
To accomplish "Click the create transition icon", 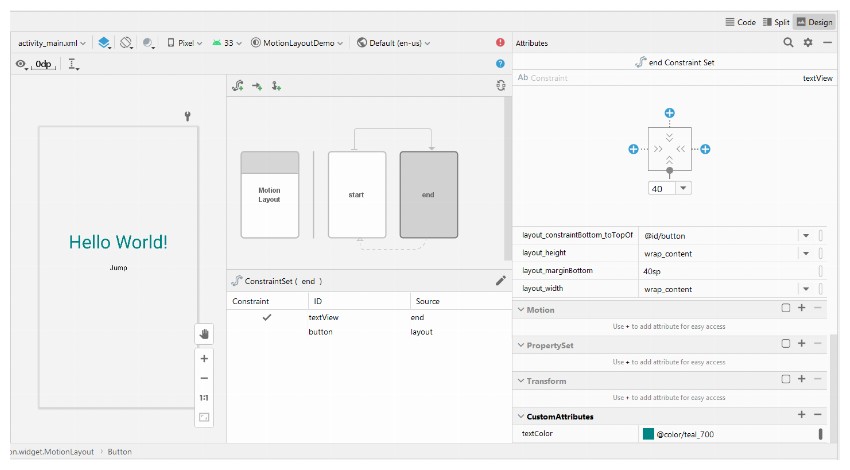I will [257, 86].
